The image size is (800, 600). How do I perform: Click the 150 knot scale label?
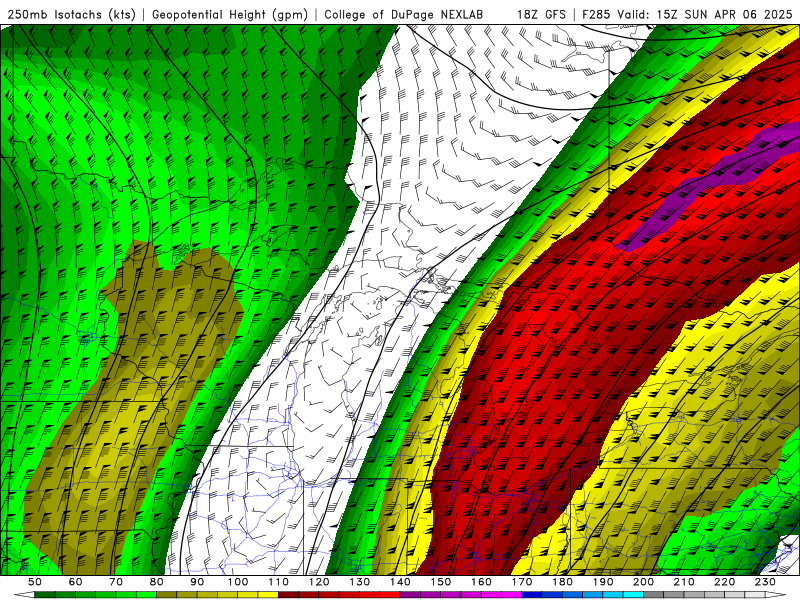(x=440, y=582)
